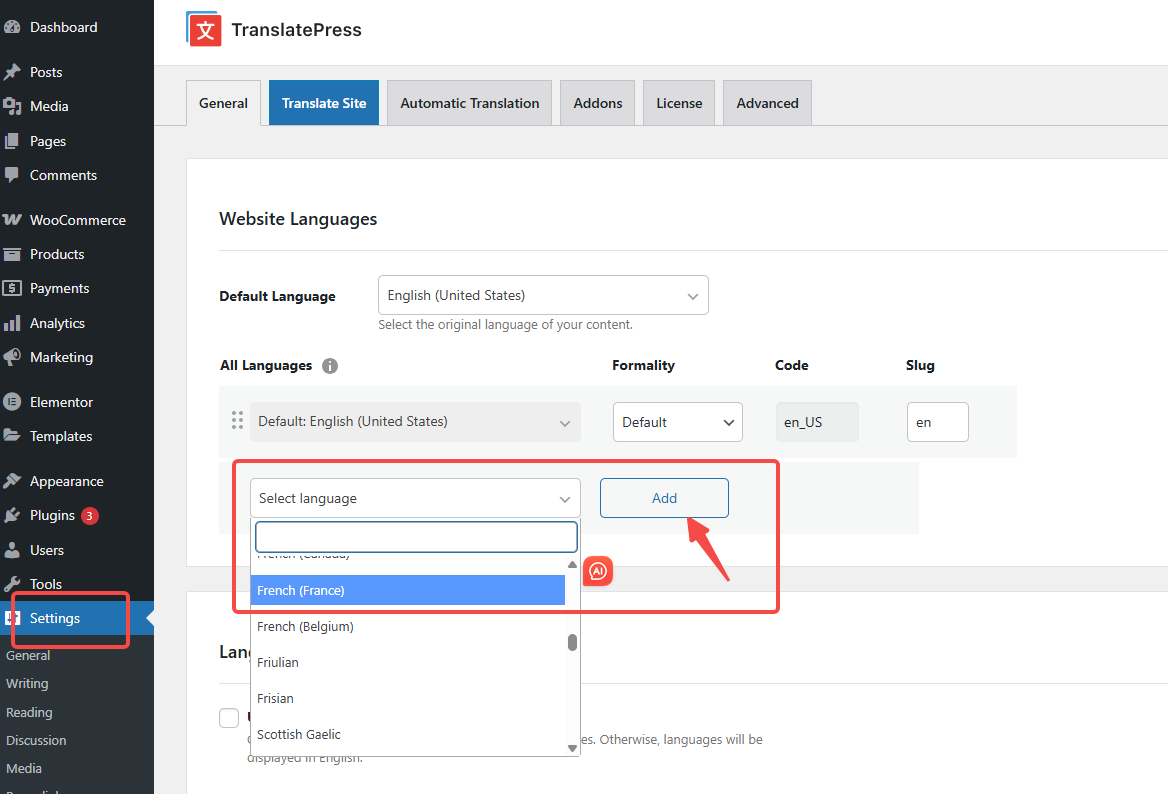Image resolution: width=1168 pixels, height=794 pixels.
Task: Click the TranslatePress logo icon
Action: click(x=204, y=29)
